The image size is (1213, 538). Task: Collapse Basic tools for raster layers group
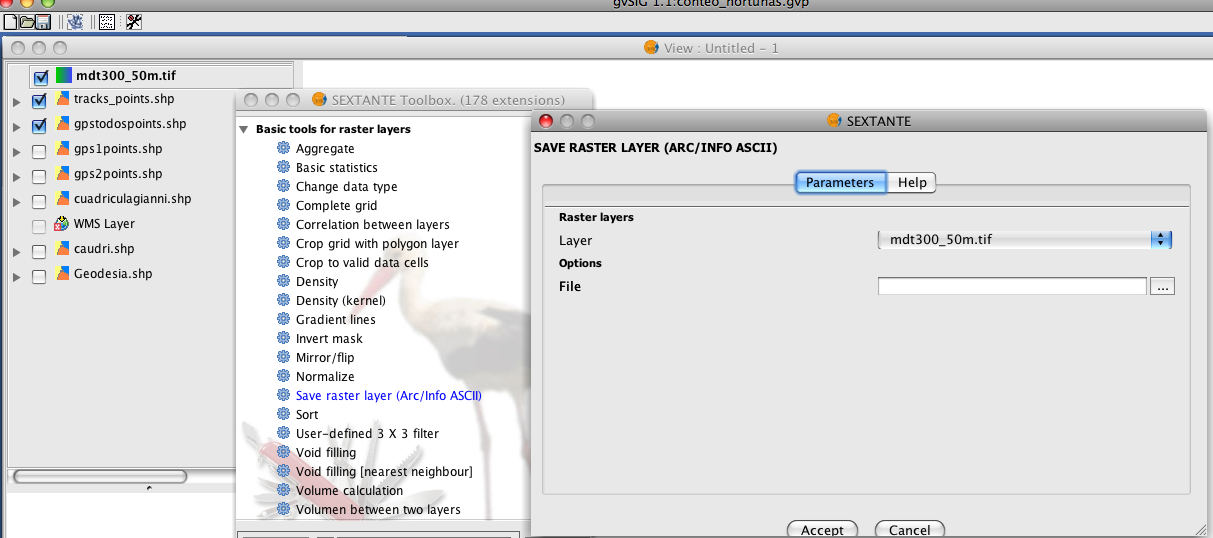[x=244, y=130]
